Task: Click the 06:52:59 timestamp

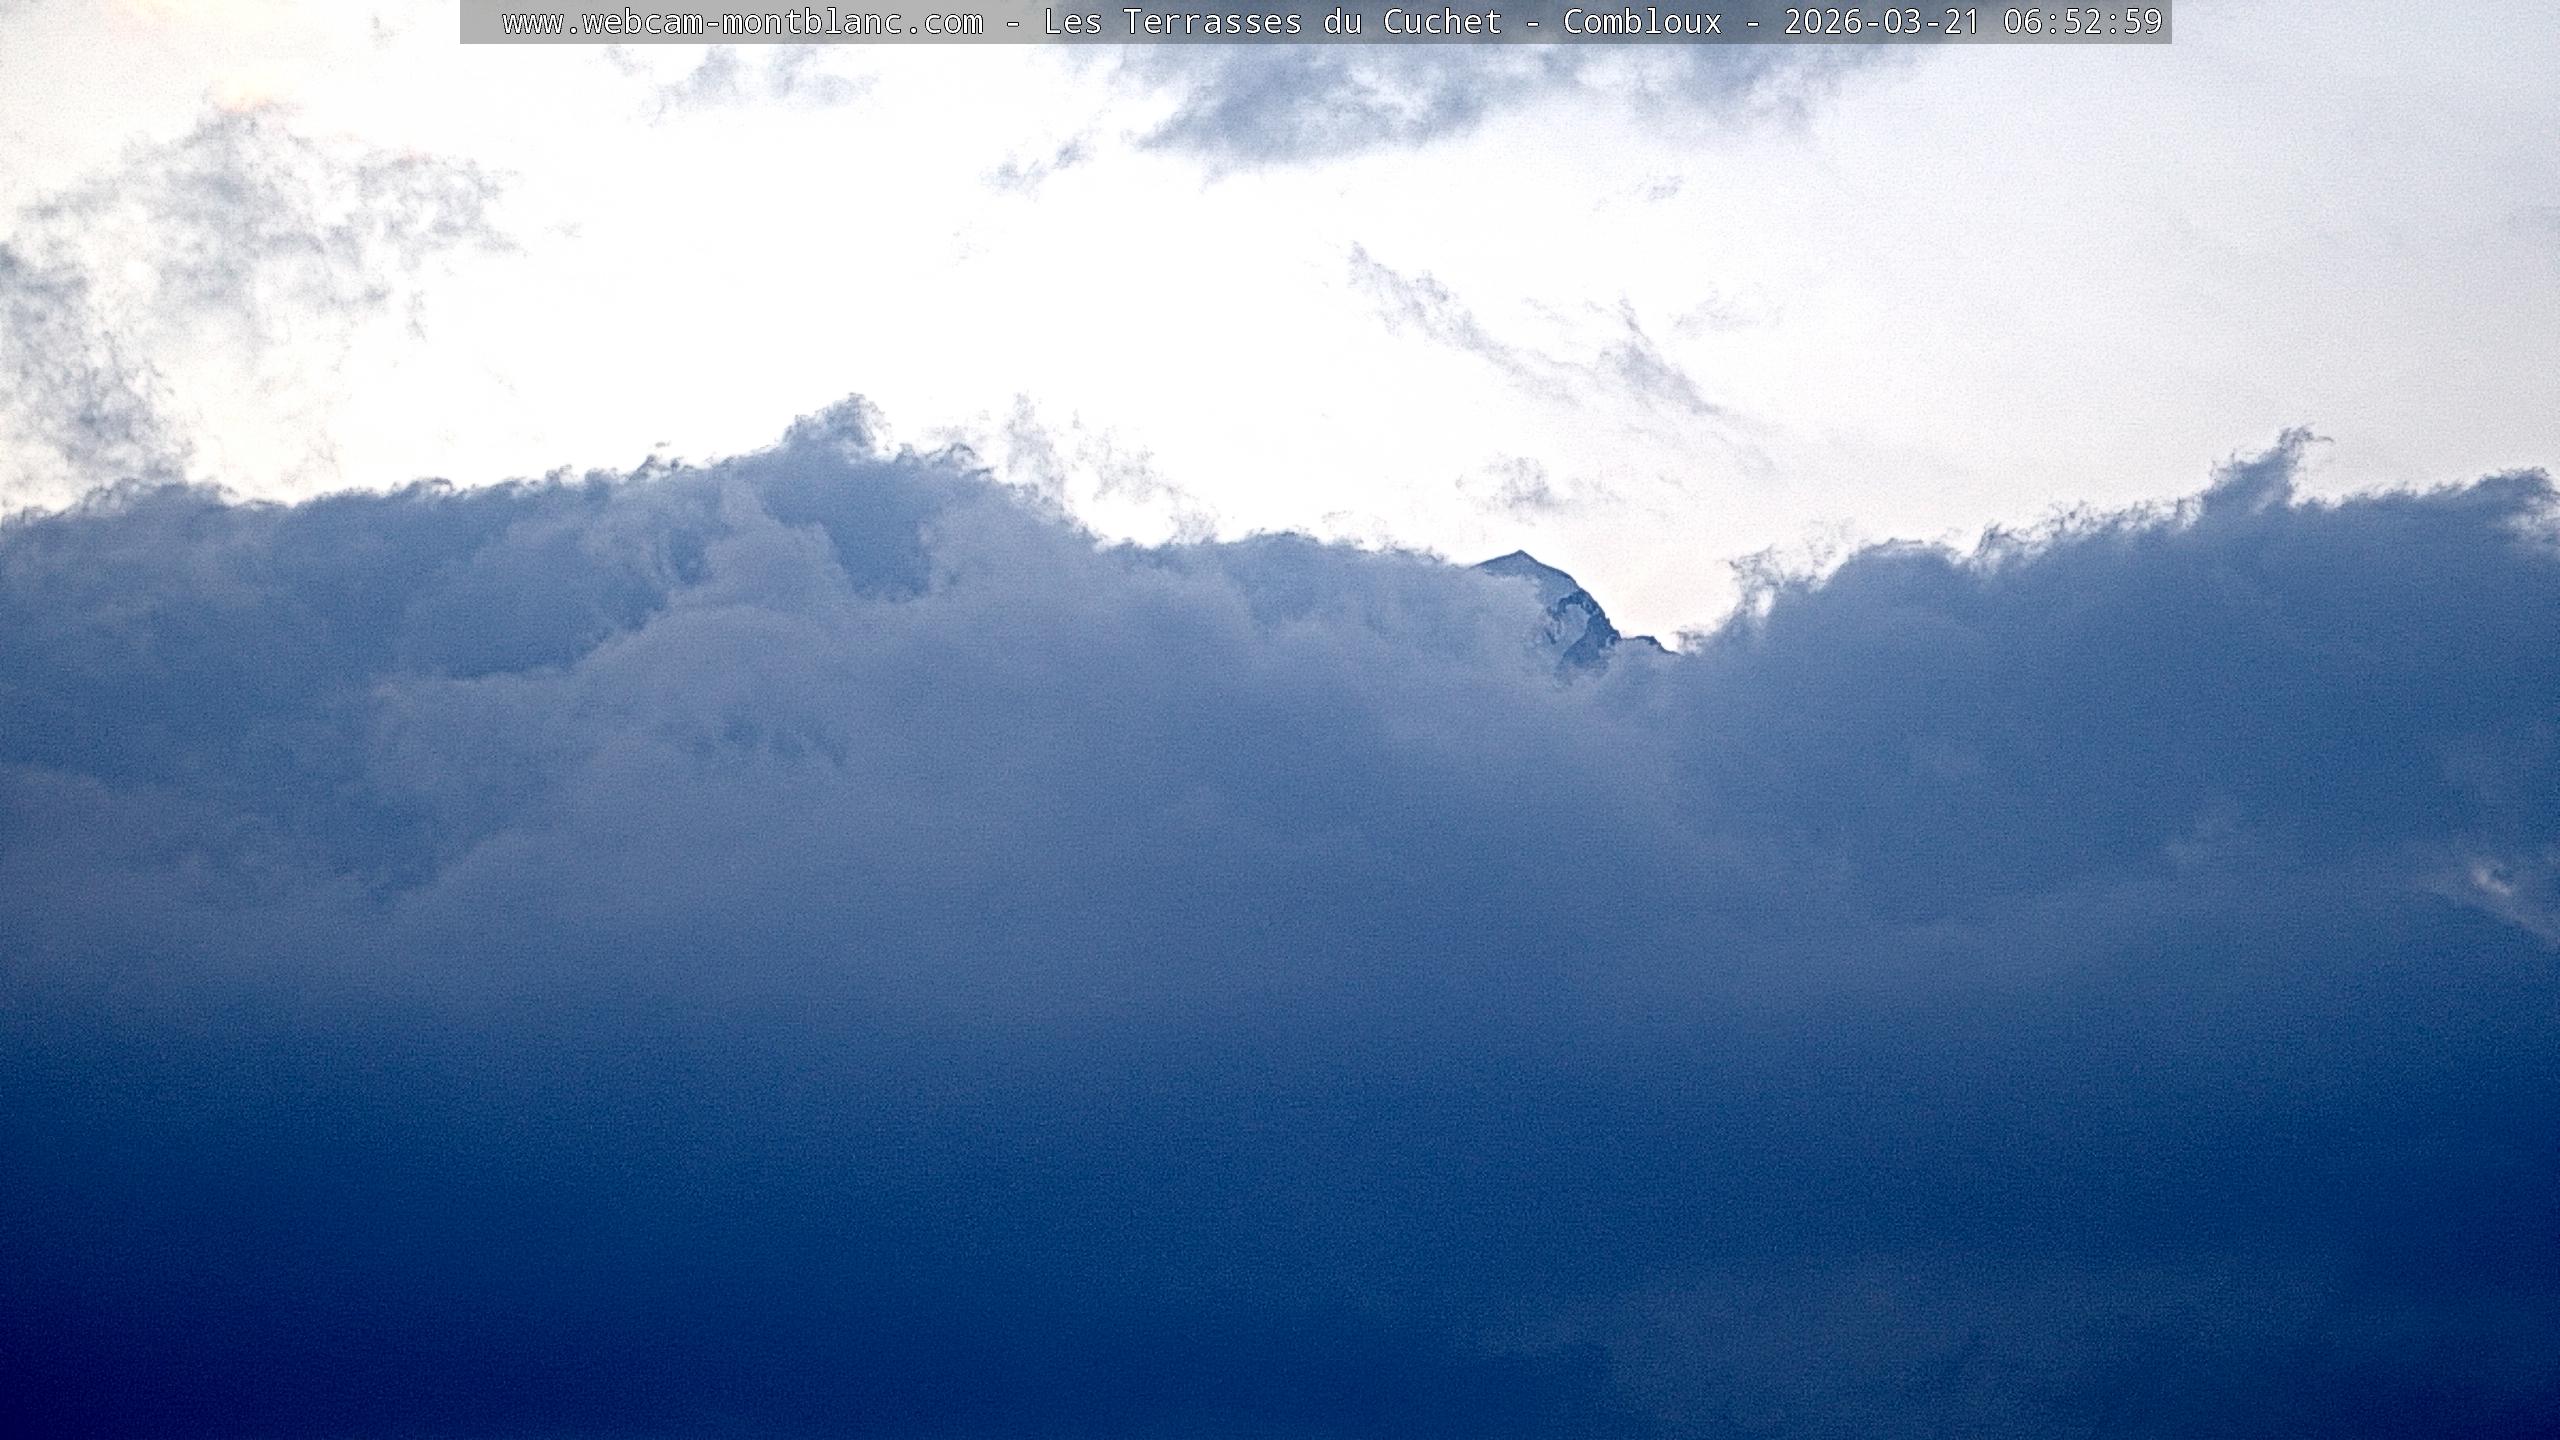Action: [x=2083, y=22]
